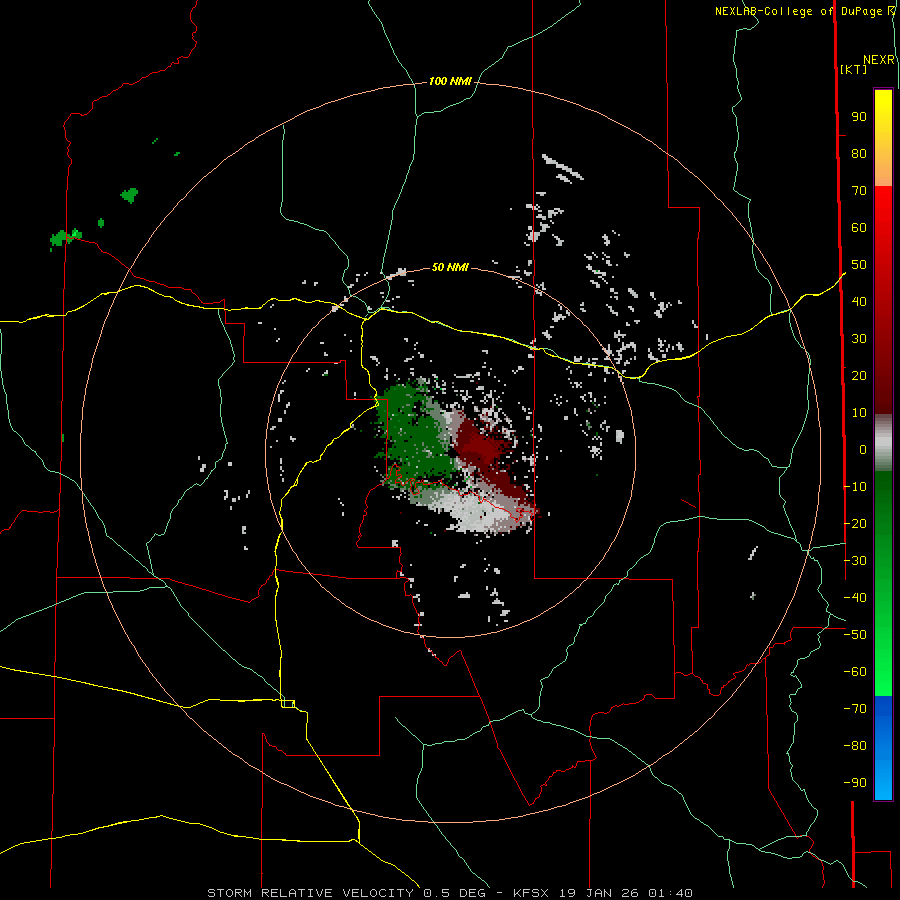Click the 90 value on the velocity scale
900x900 pixels.
tap(859, 117)
